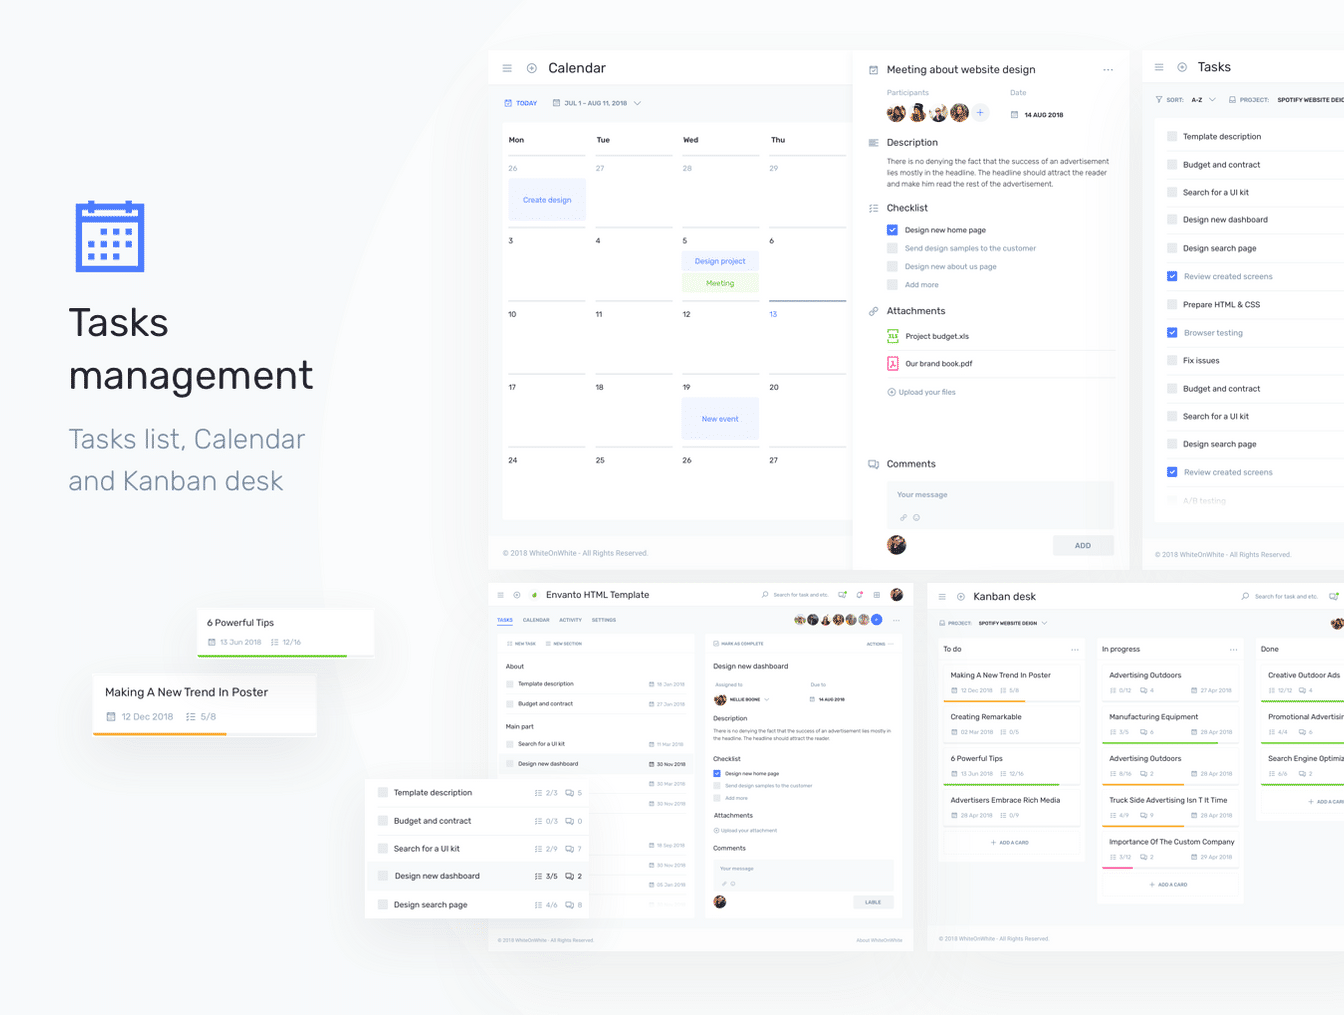Screen dimensions: 1344x1015
Task: Open hamburger menu in Envanto HTML Template panel
Action: [x=501, y=595]
